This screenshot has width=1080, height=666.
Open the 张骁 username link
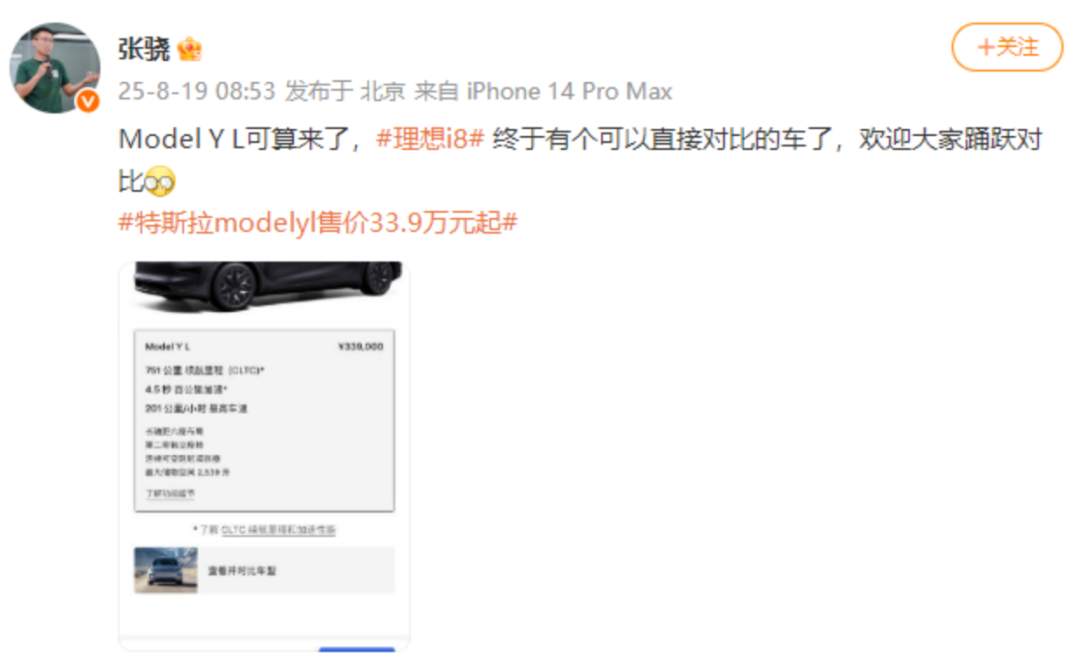click(143, 49)
